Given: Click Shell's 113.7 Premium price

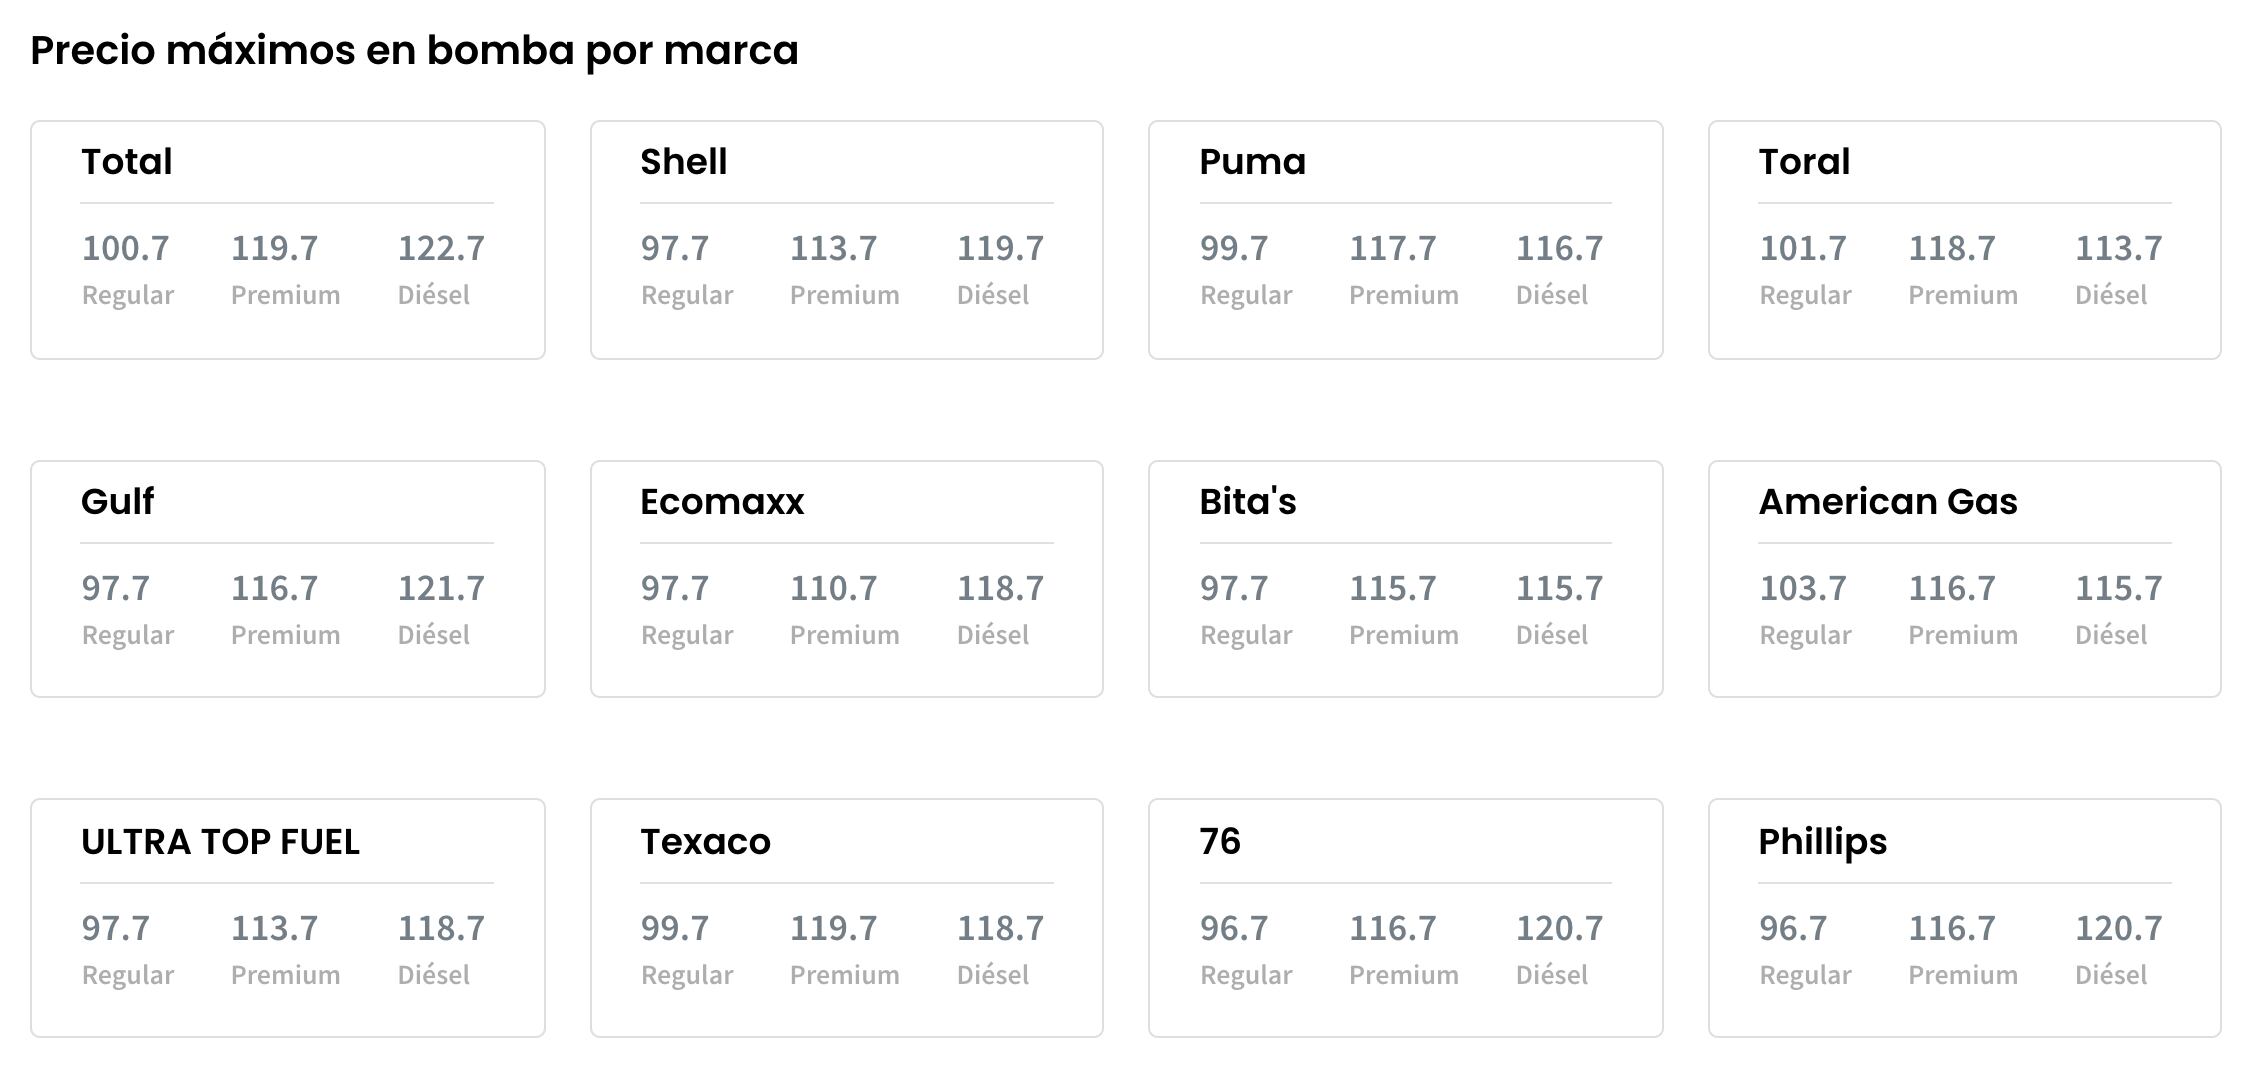Looking at the screenshot, I should coord(833,248).
